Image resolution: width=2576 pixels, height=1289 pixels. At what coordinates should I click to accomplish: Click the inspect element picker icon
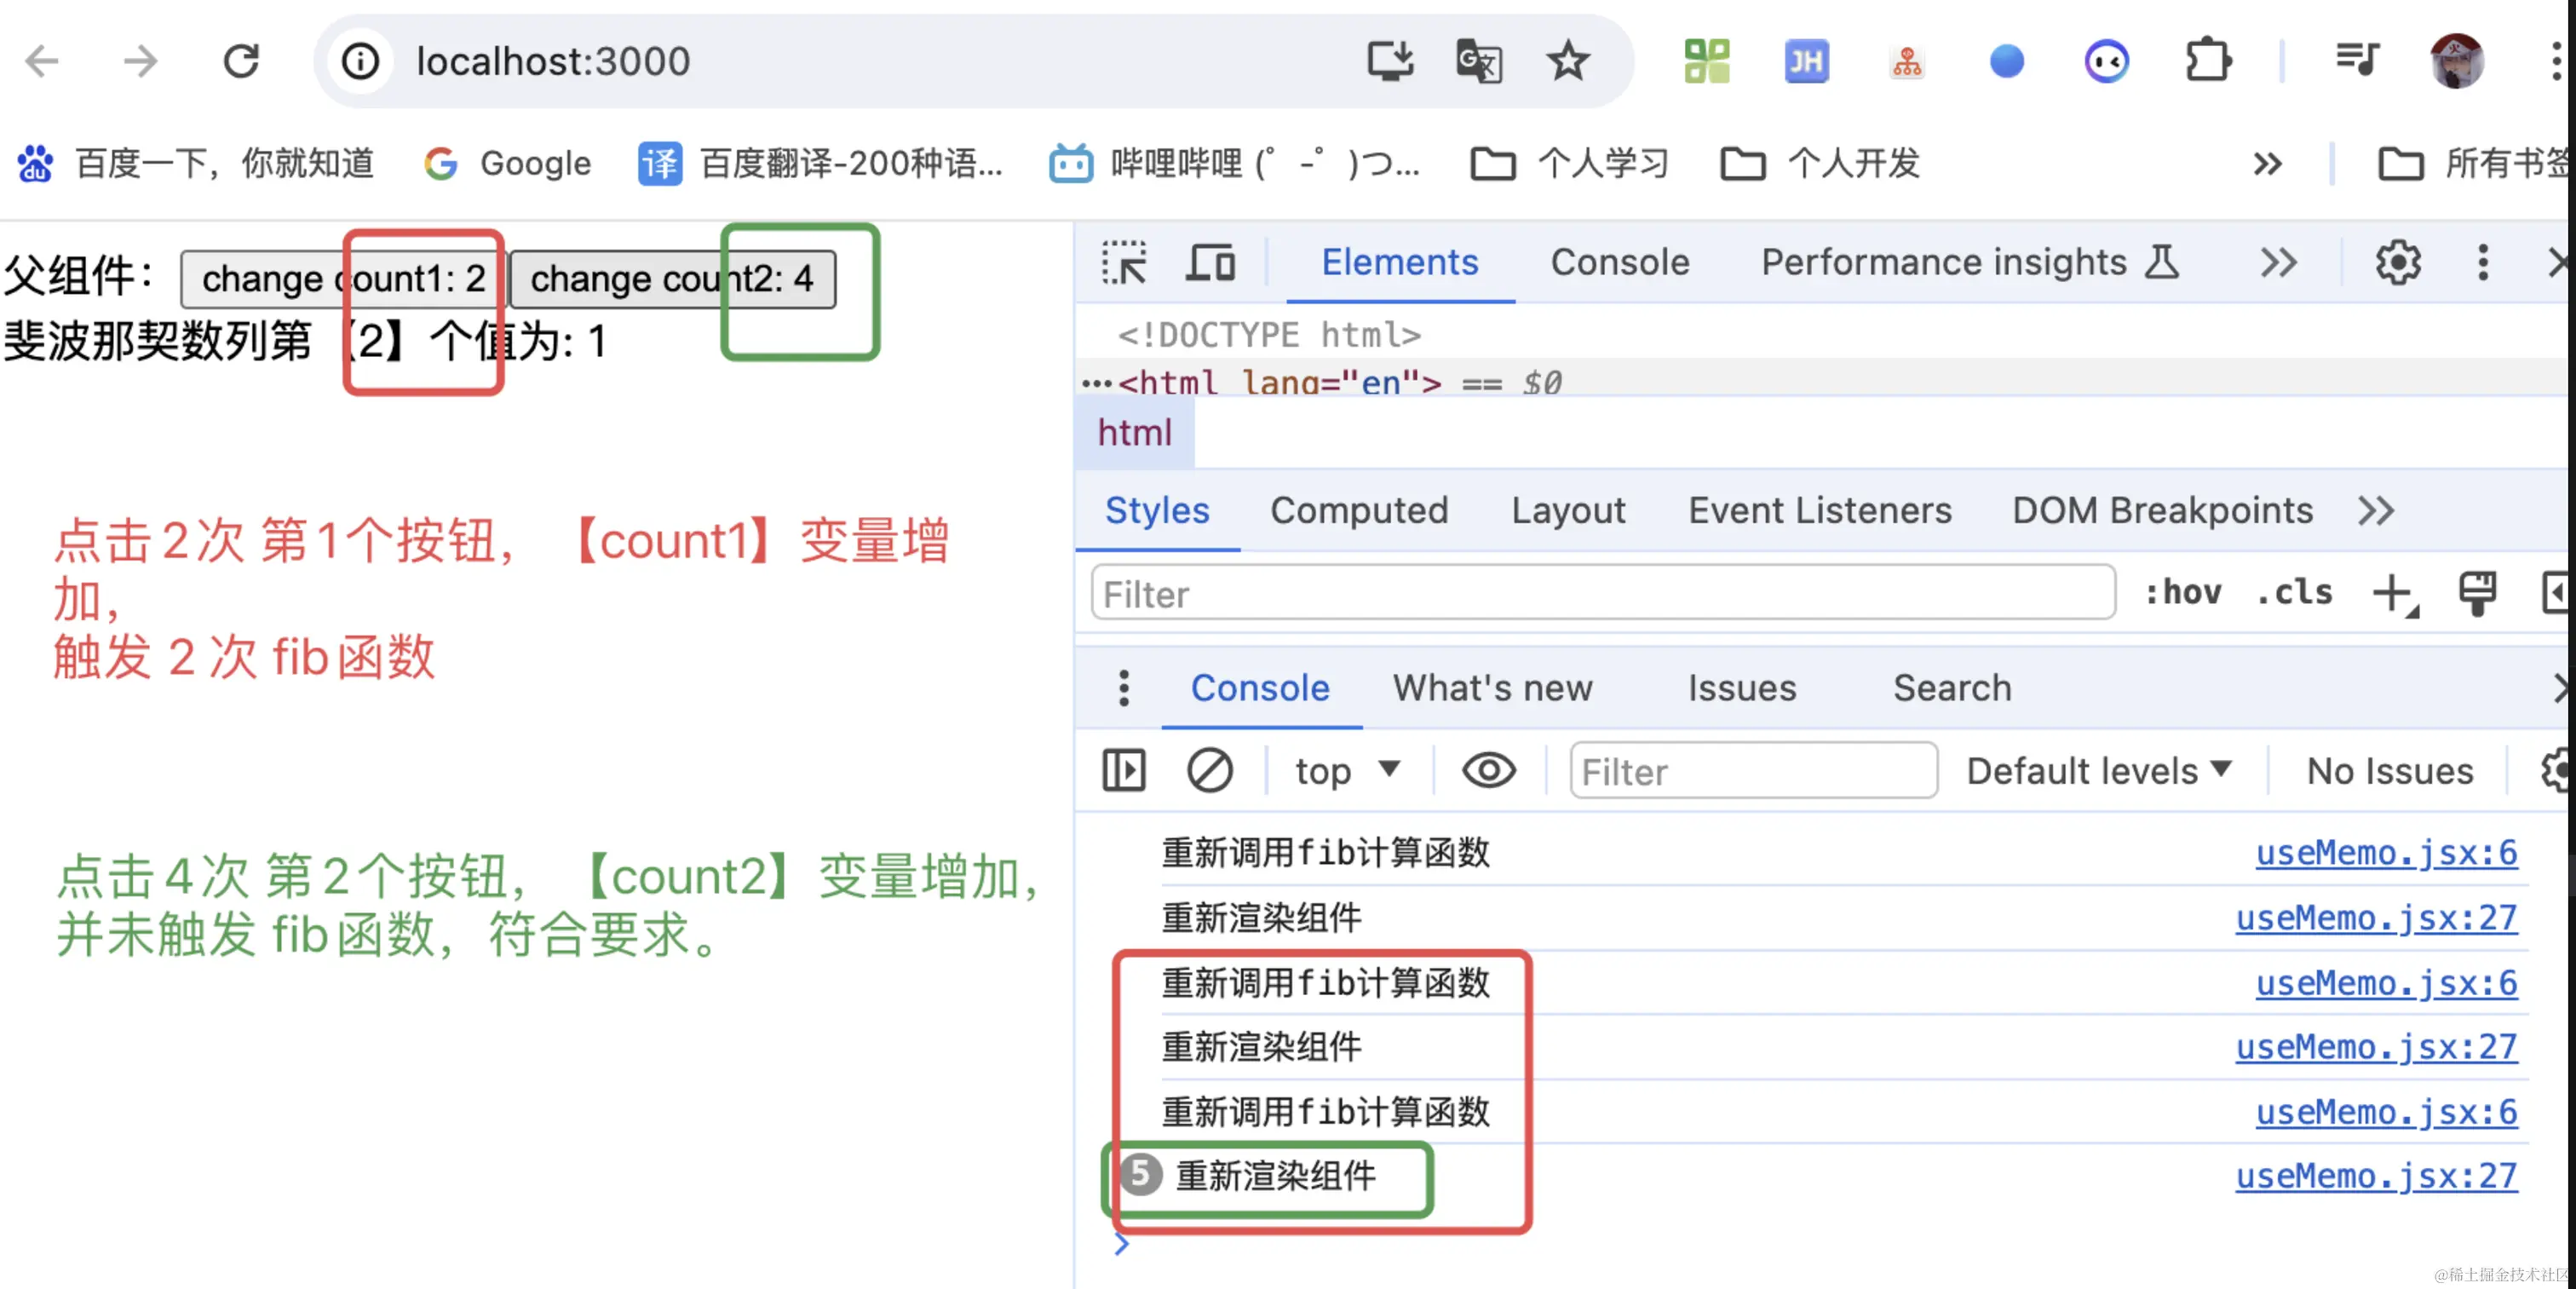coord(1124,263)
